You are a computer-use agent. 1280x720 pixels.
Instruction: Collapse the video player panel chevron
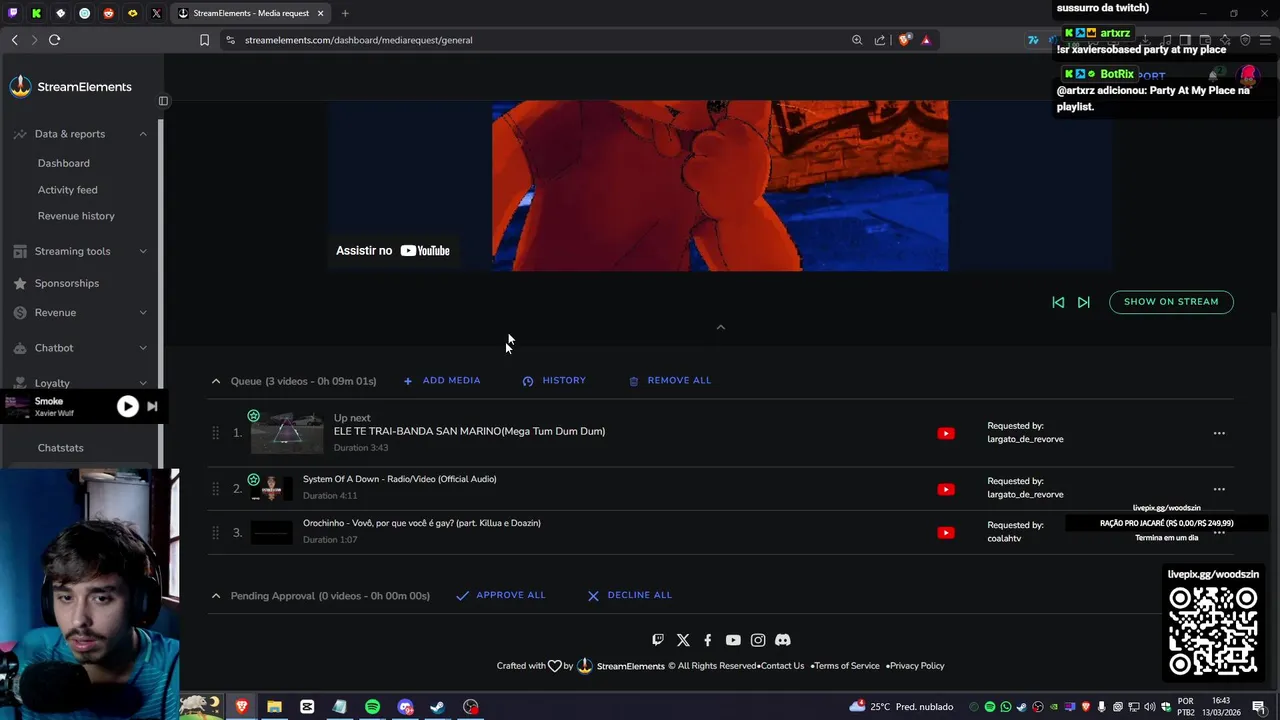720,327
